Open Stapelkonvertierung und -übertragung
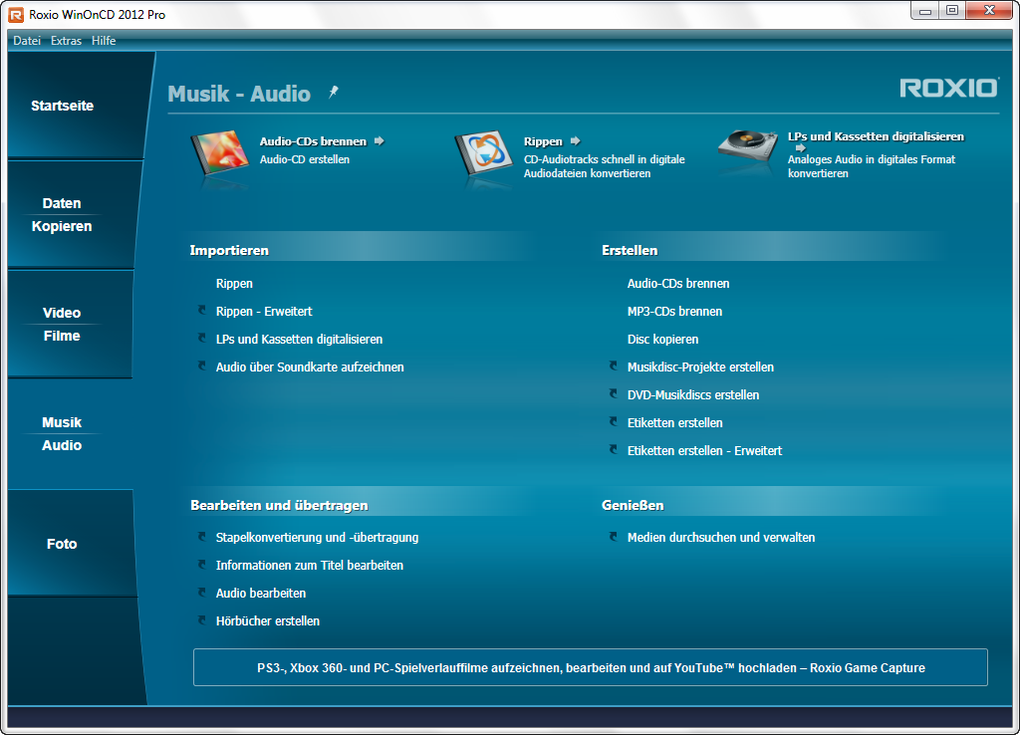1020x735 pixels. pyautogui.click(x=317, y=538)
